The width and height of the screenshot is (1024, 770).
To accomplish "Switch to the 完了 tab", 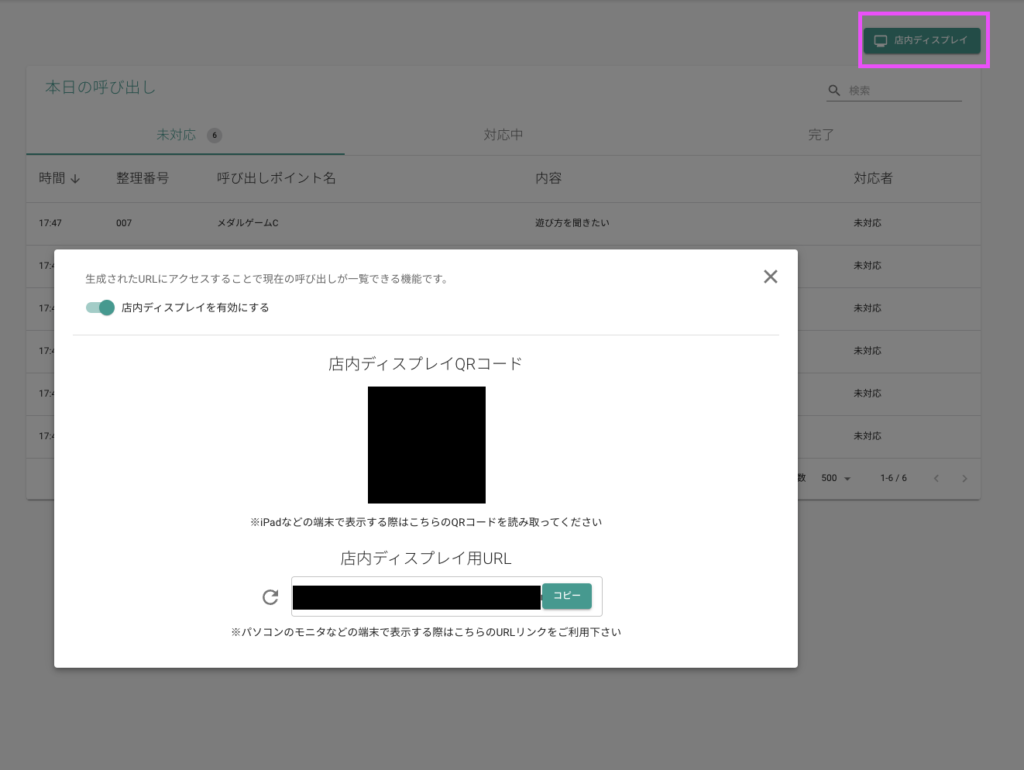I will coord(821,135).
